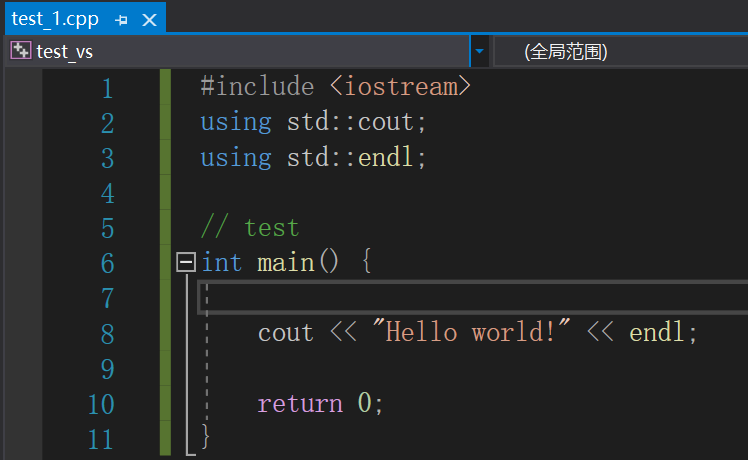748x460 pixels.
Task: Click line number 3 in the gutter
Action: pos(108,158)
